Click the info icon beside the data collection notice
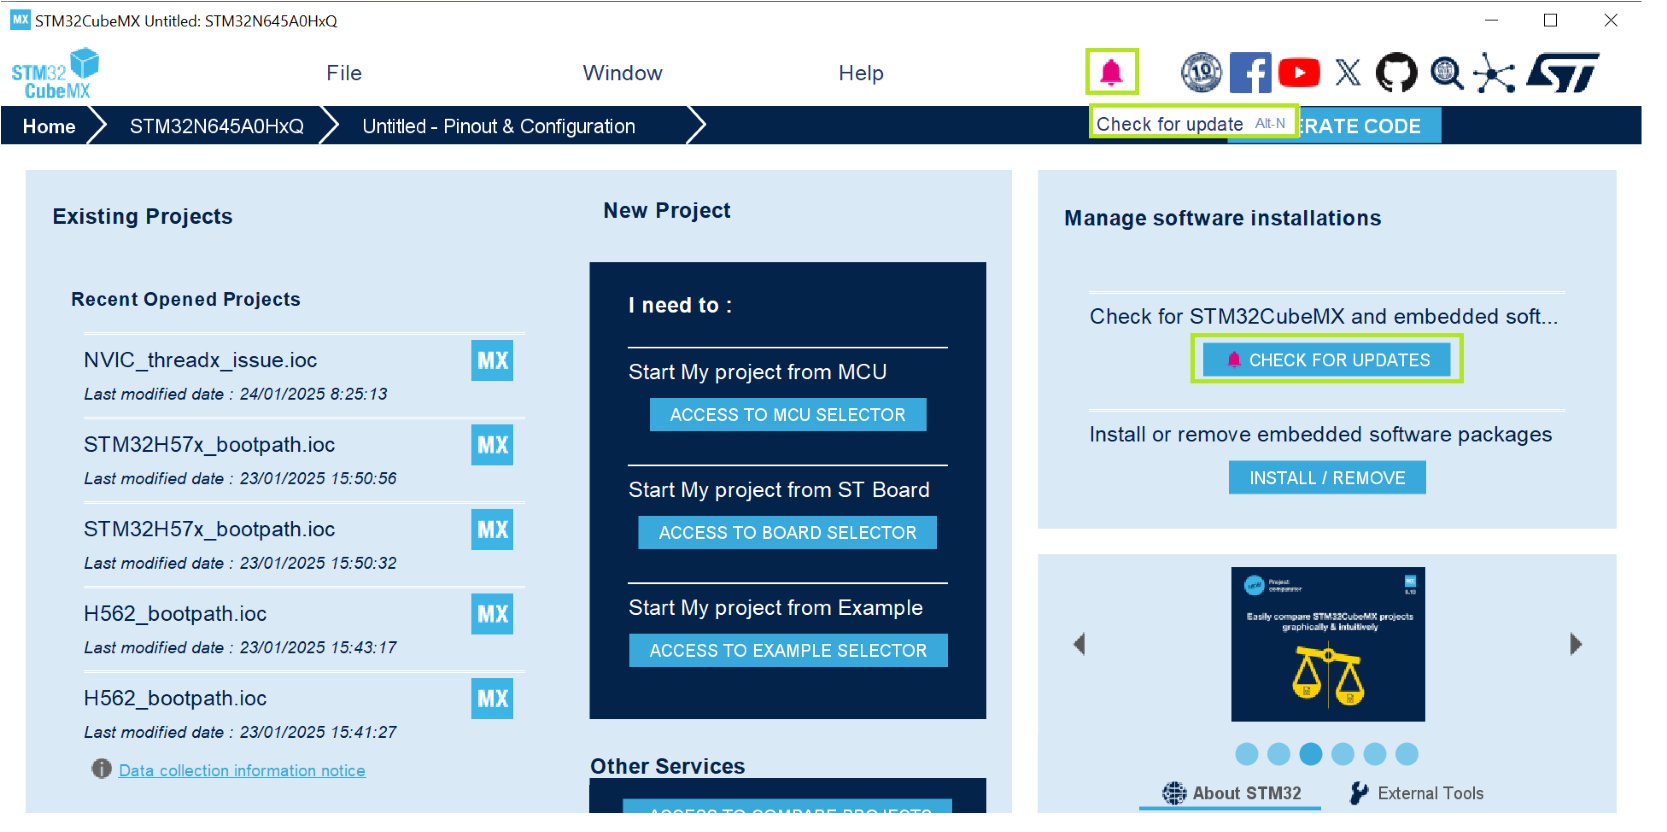The height and width of the screenshot is (832, 1667). (x=101, y=769)
